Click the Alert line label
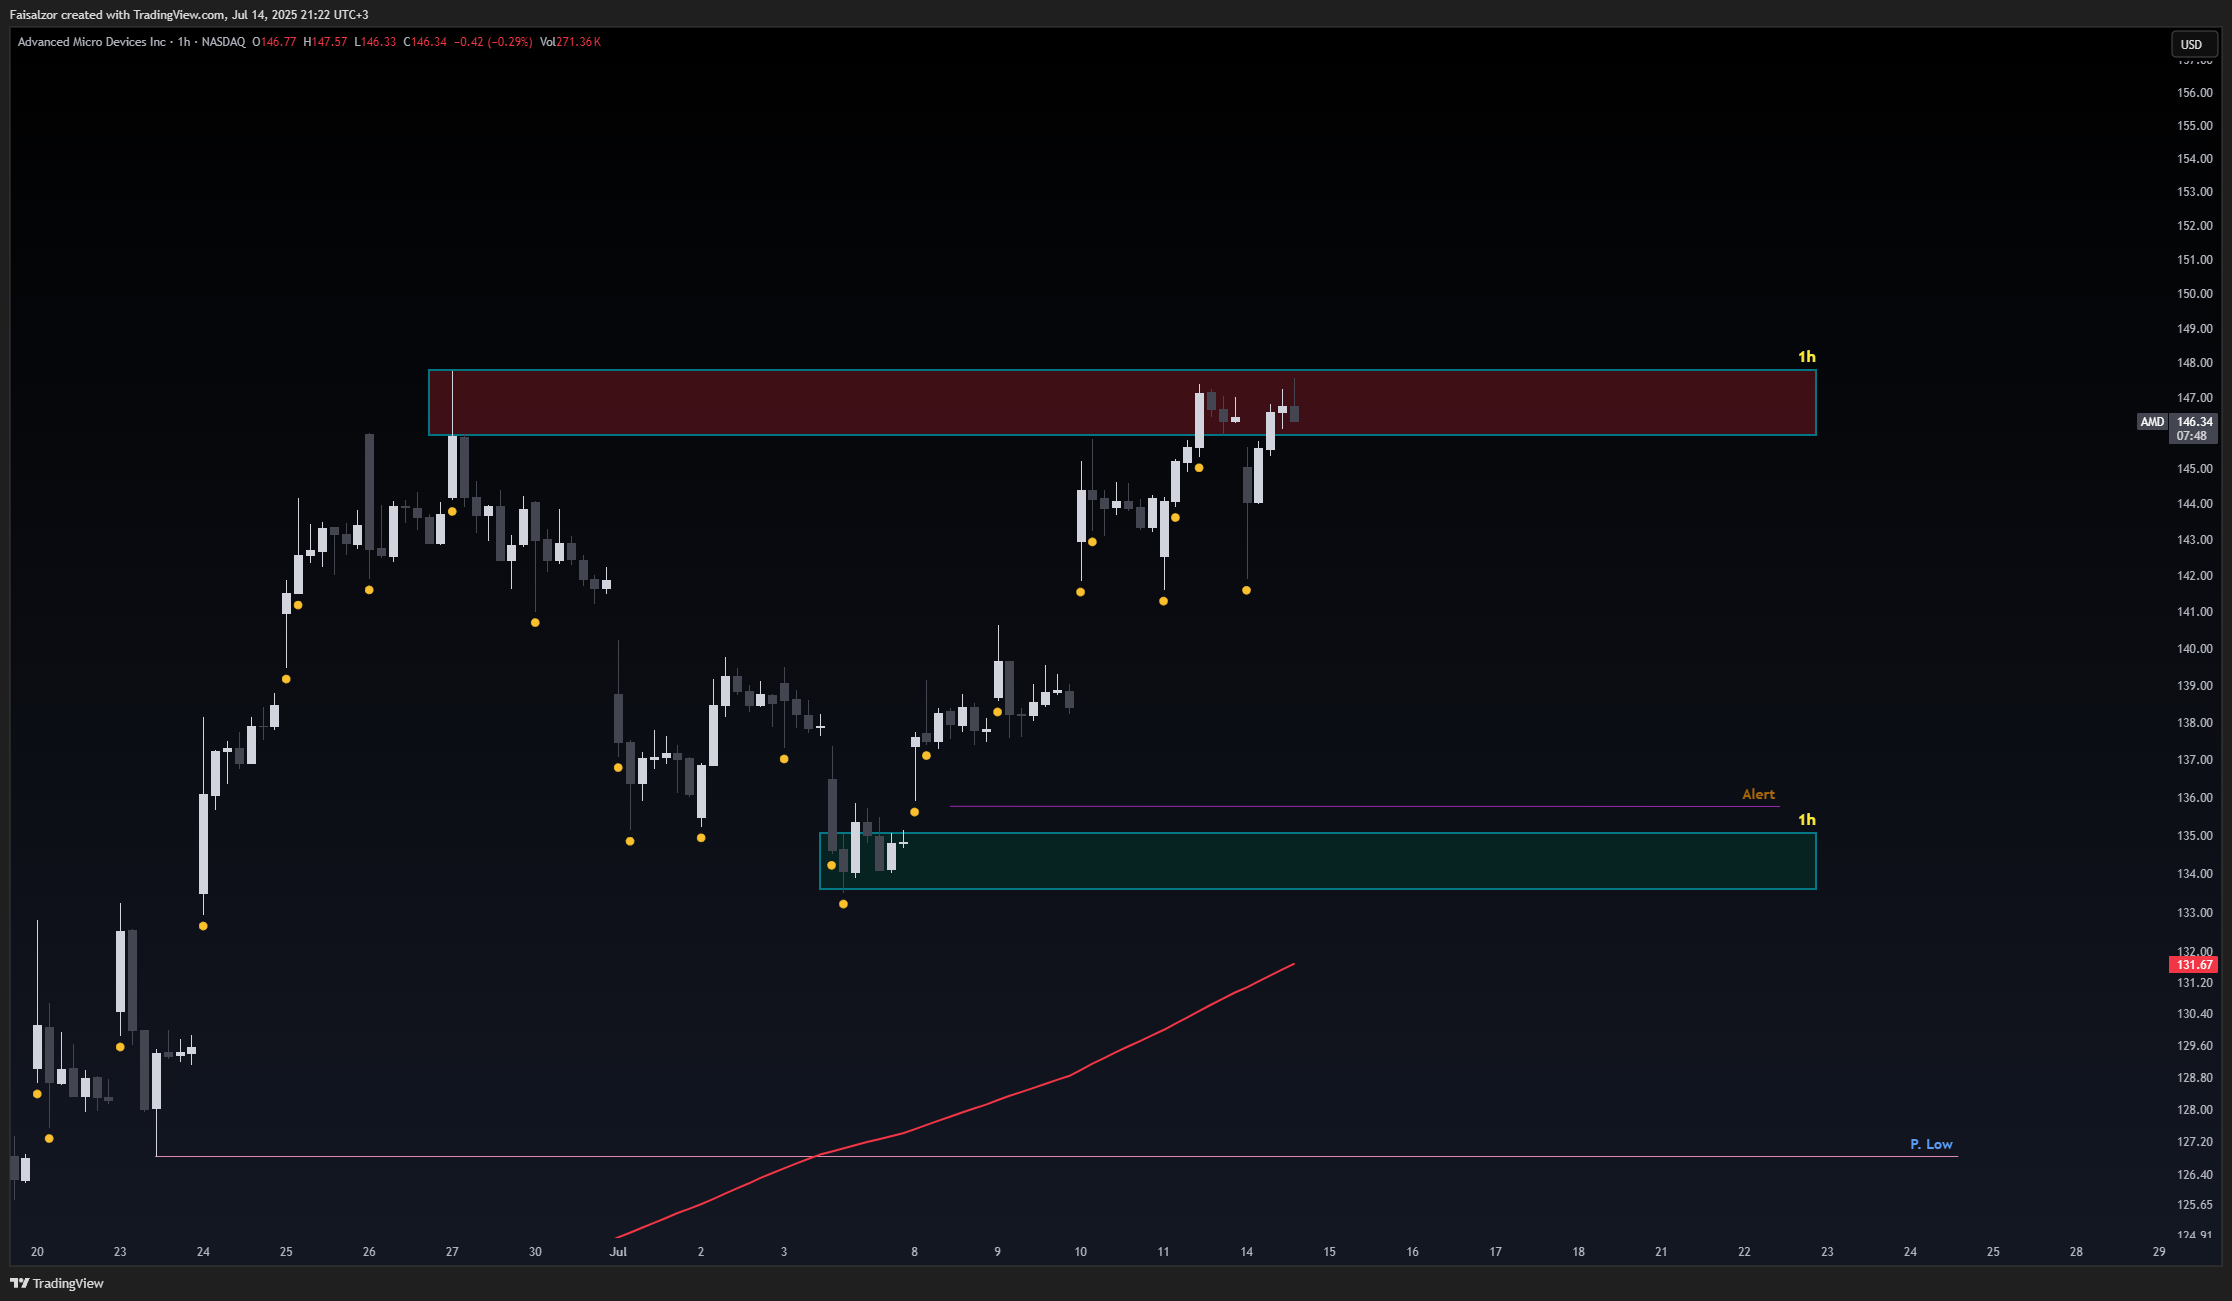The height and width of the screenshot is (1301, 2232). click(1758, 795)
